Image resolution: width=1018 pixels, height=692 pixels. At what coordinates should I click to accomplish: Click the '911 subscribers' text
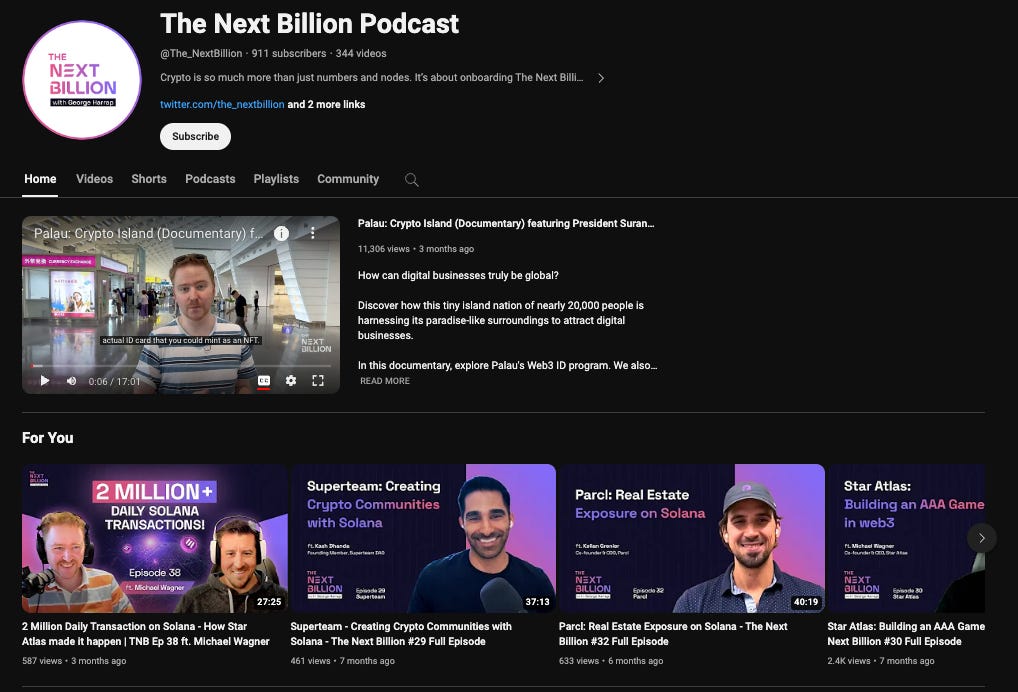point(289,54)
